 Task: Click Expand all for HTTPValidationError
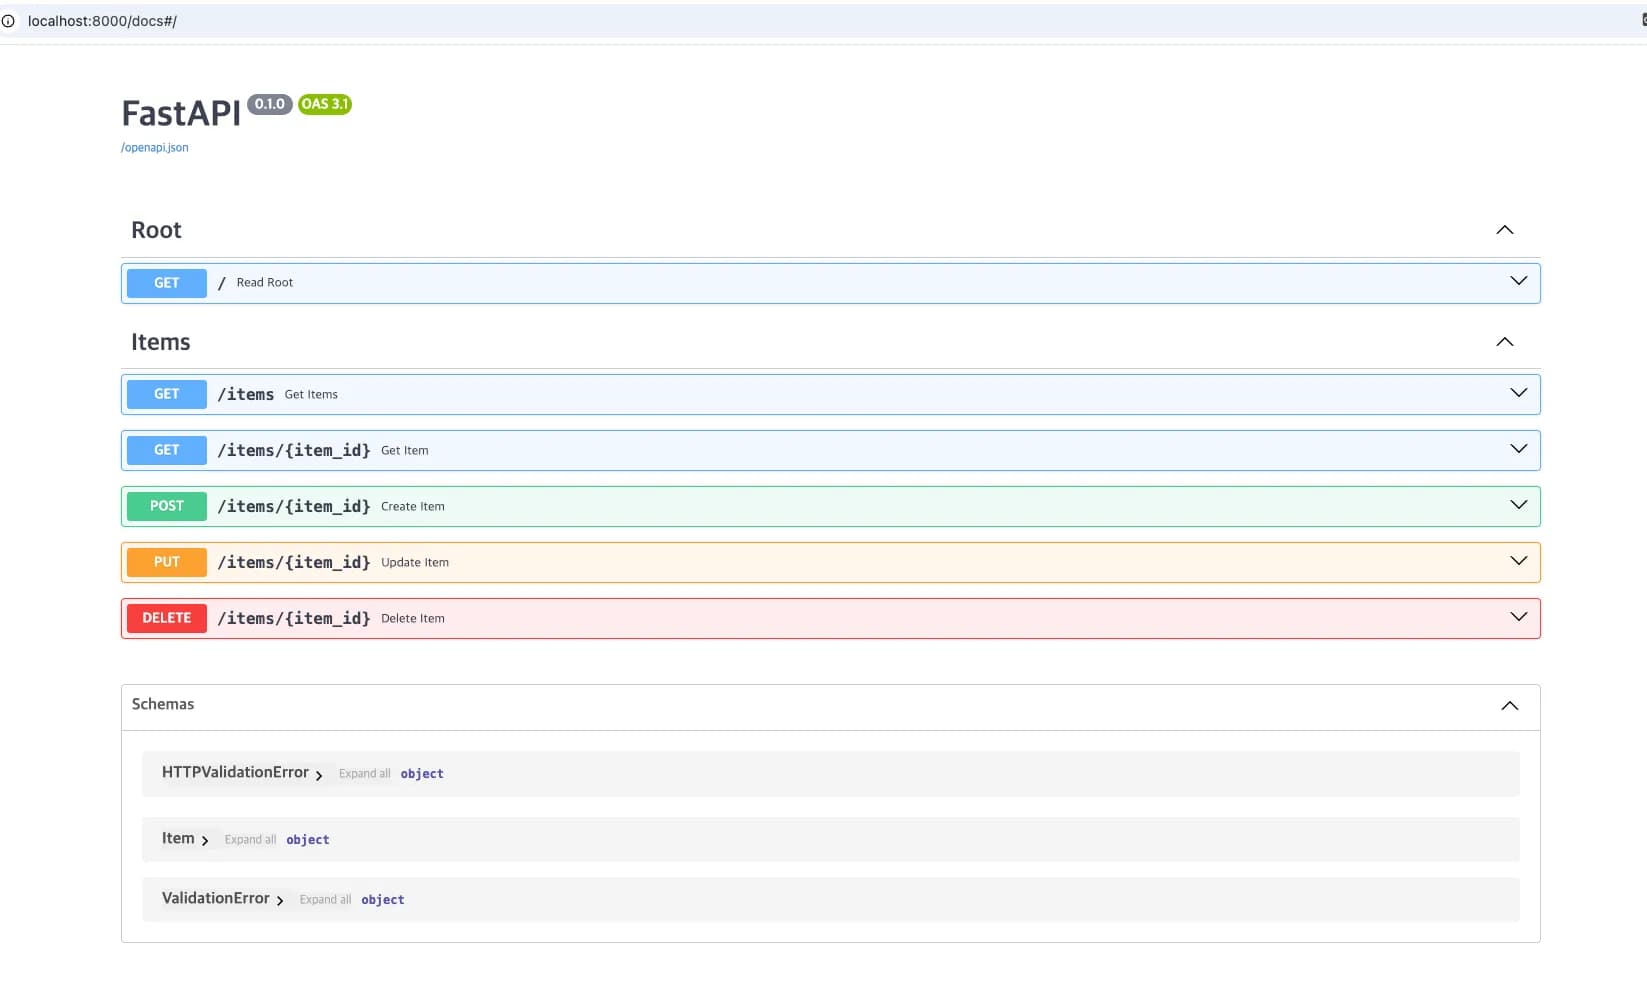365,774
